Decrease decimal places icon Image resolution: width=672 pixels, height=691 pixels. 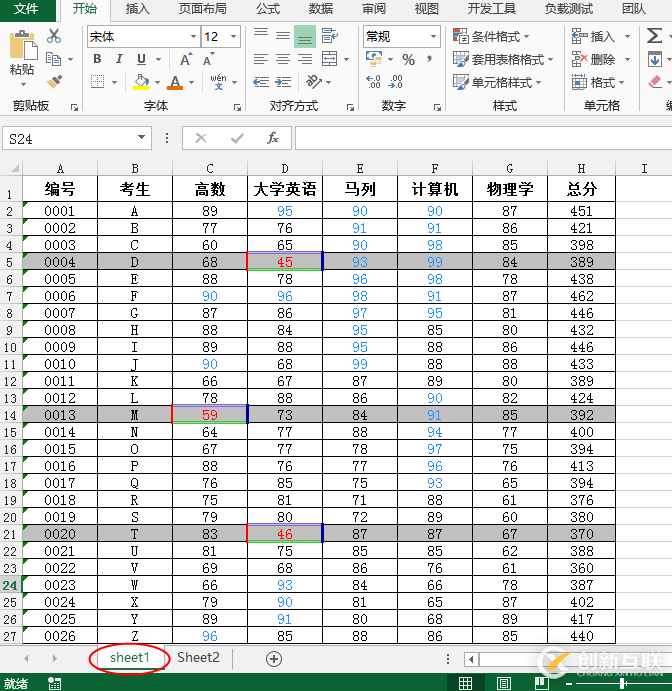click(395, 82)
